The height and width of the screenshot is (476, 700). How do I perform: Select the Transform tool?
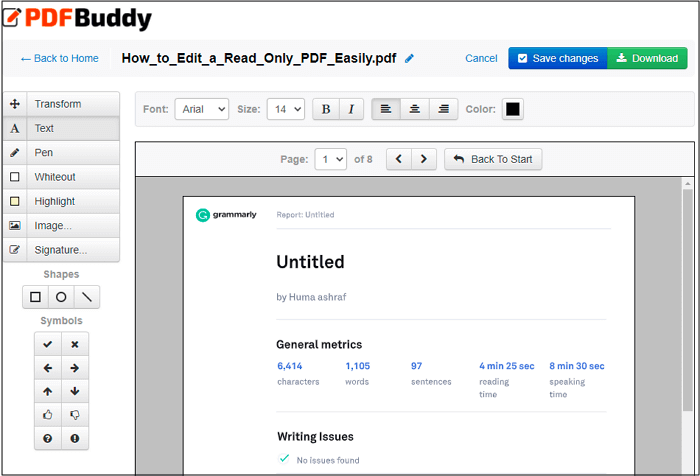click(x=62, y=104)
